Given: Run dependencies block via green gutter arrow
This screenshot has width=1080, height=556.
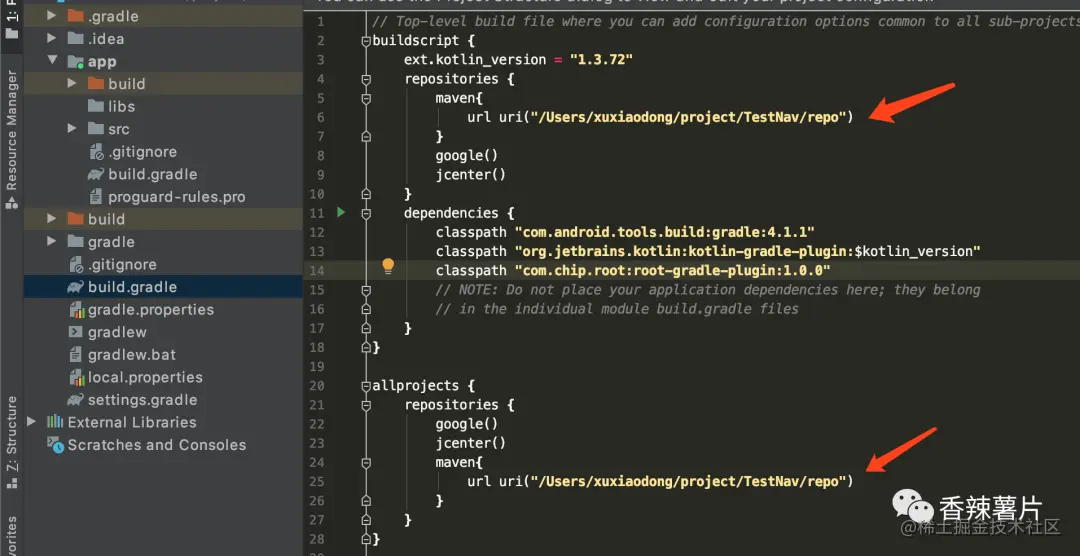Looking at the screenshot, I should (341, 212).
